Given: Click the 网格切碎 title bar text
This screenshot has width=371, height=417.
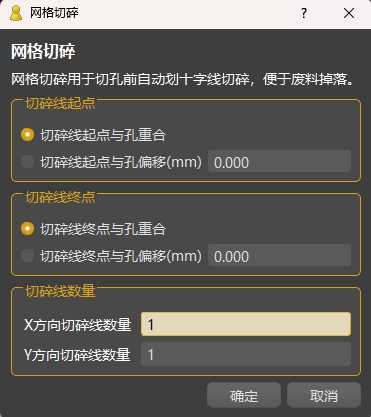Looking at the screenshot, I should coord(54,13).
